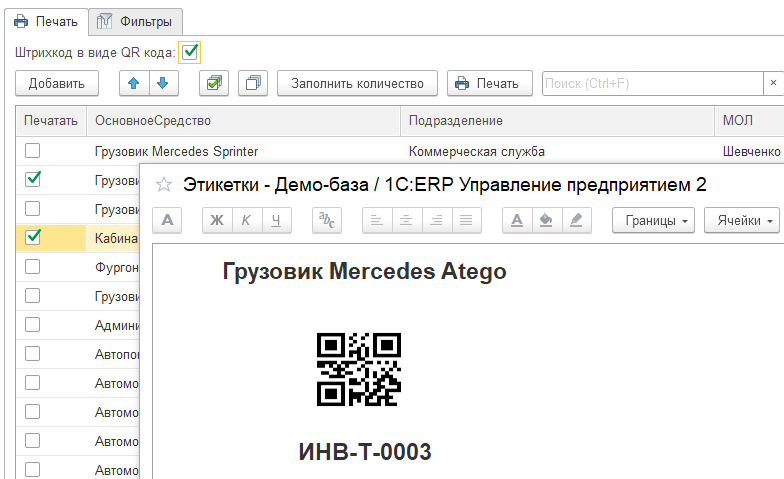Screen dimensions: 784x479
Task: Align text left
Action: pyautogui.click(x=377, y=220)
